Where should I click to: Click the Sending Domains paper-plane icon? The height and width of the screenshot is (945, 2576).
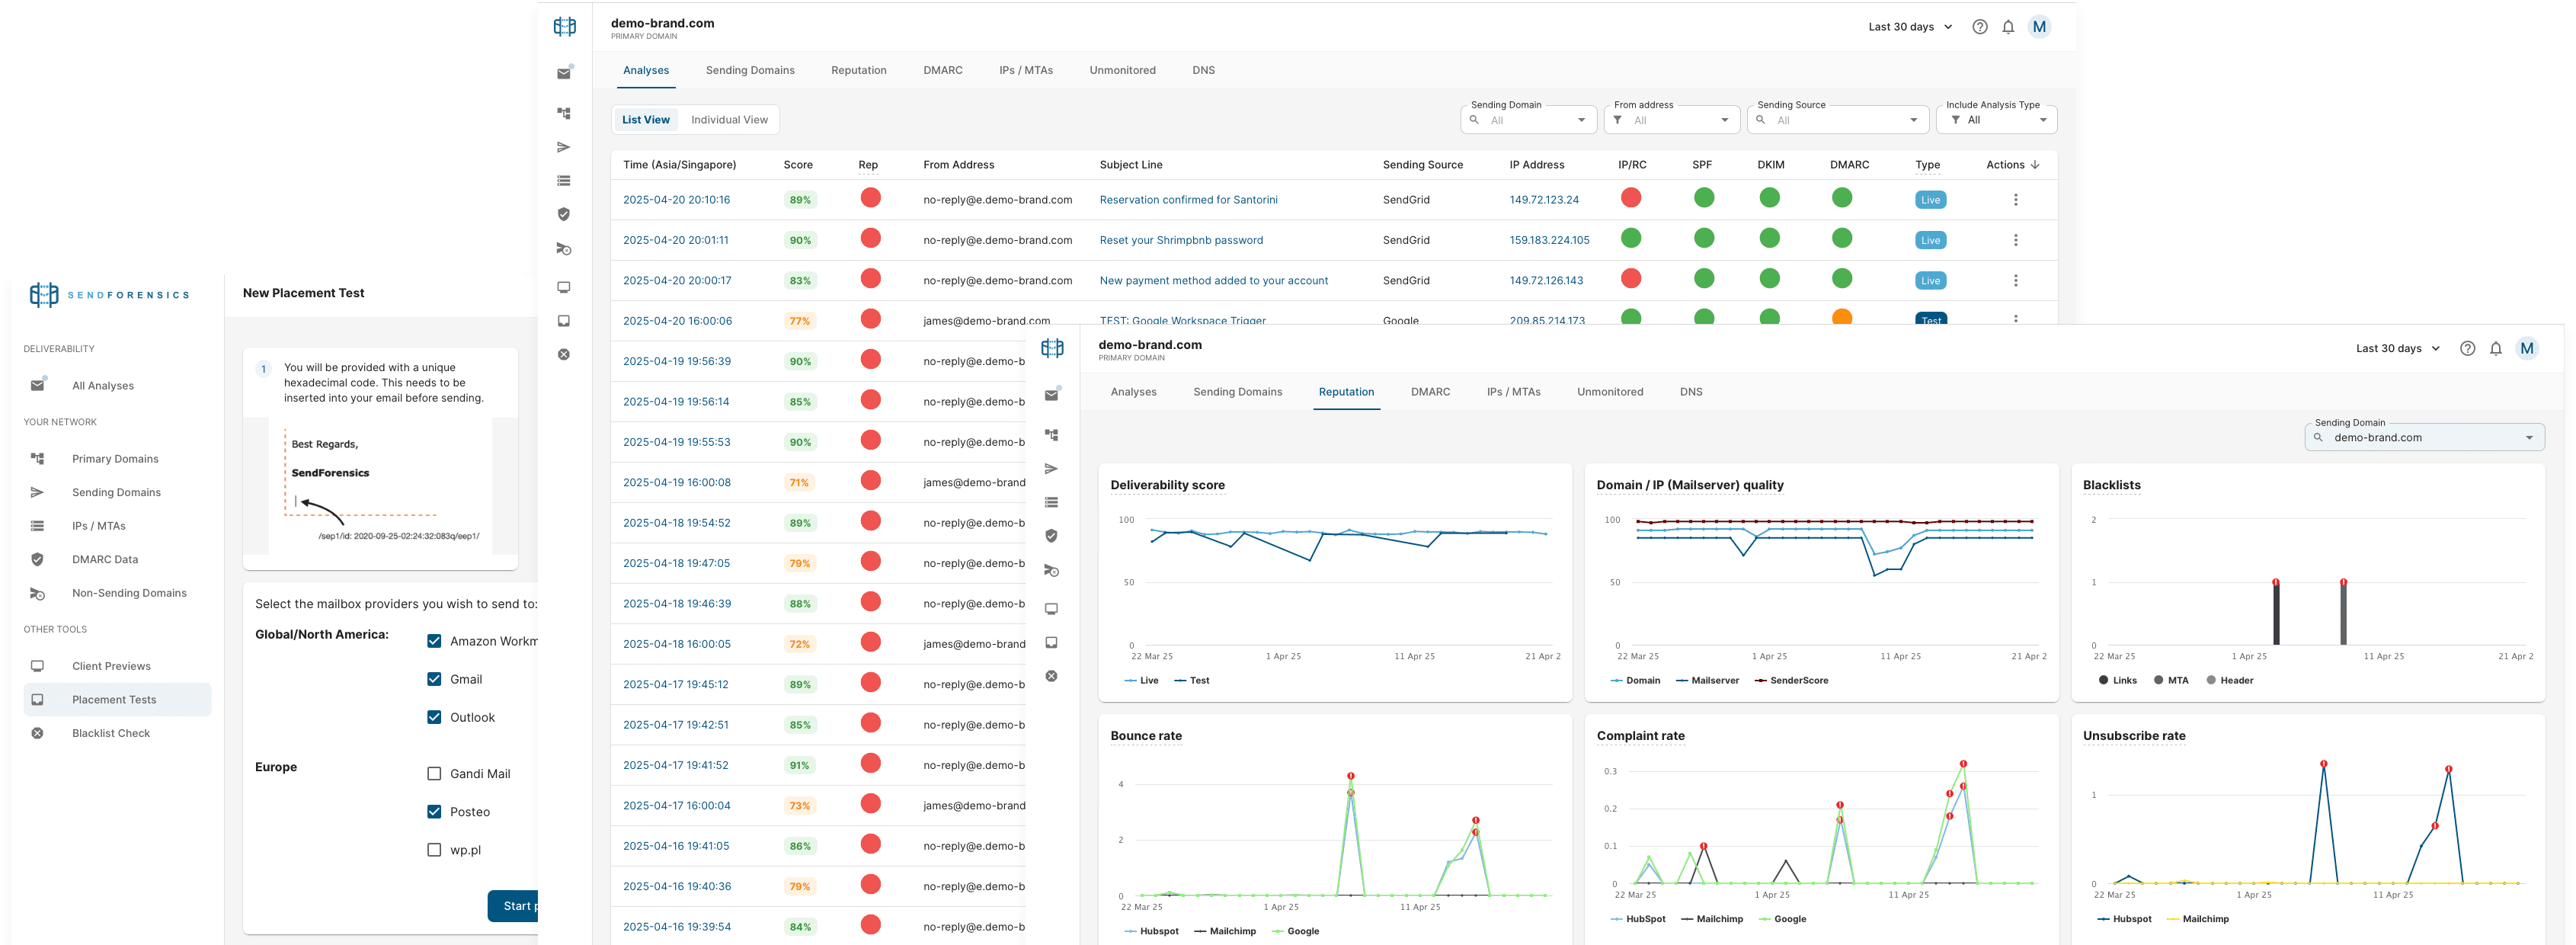[x=37, y=492]
